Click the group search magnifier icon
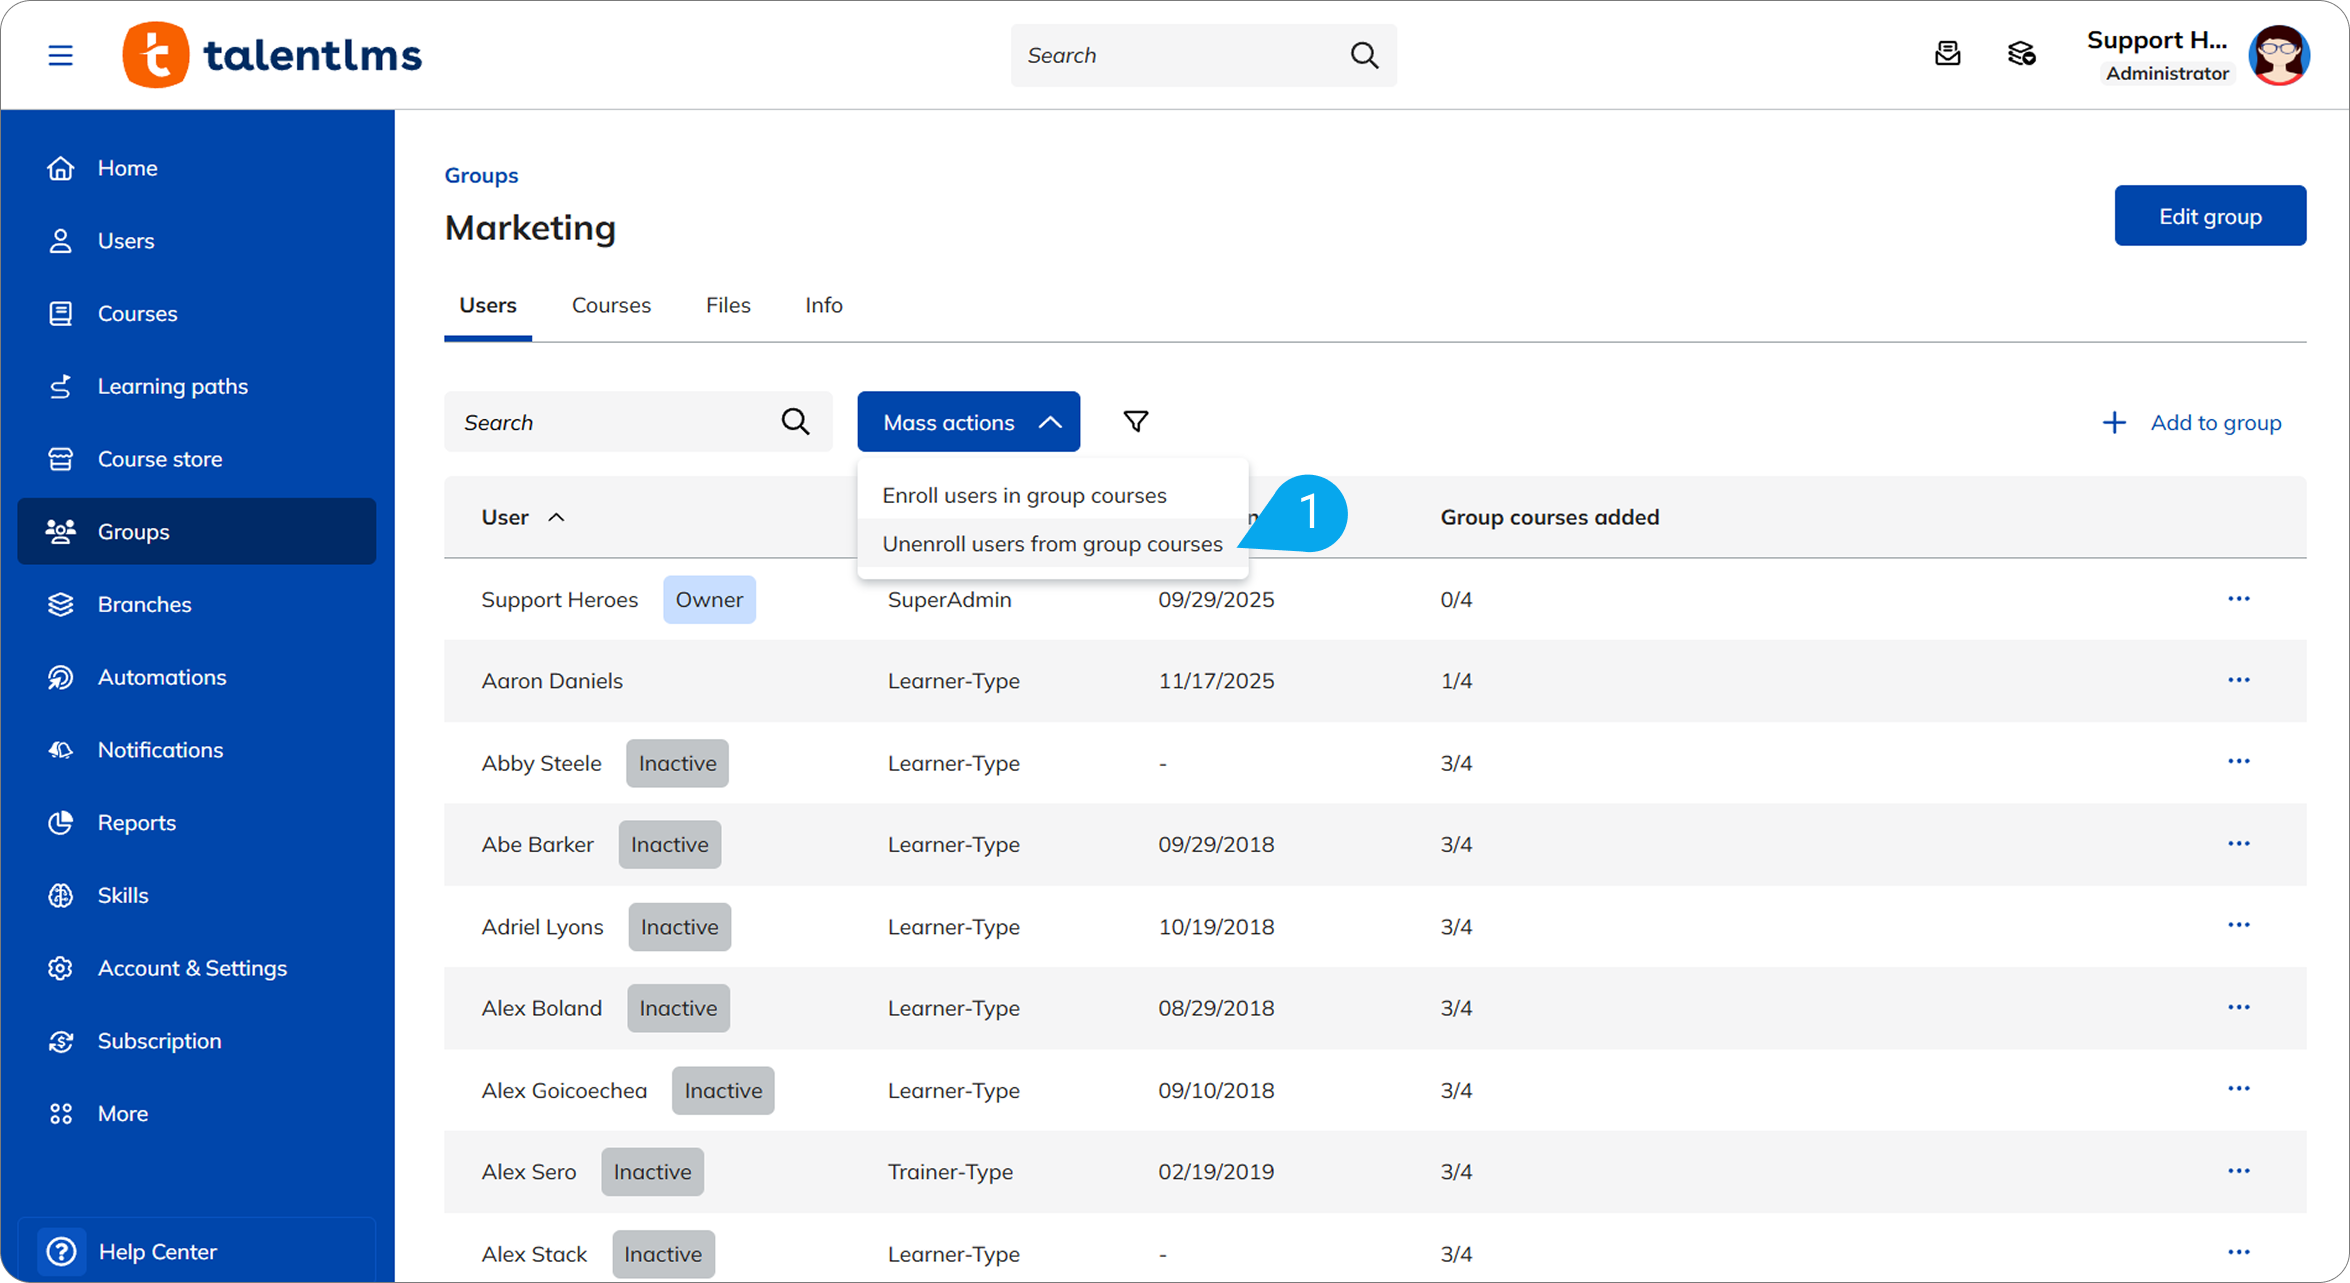 pos(795,421)
